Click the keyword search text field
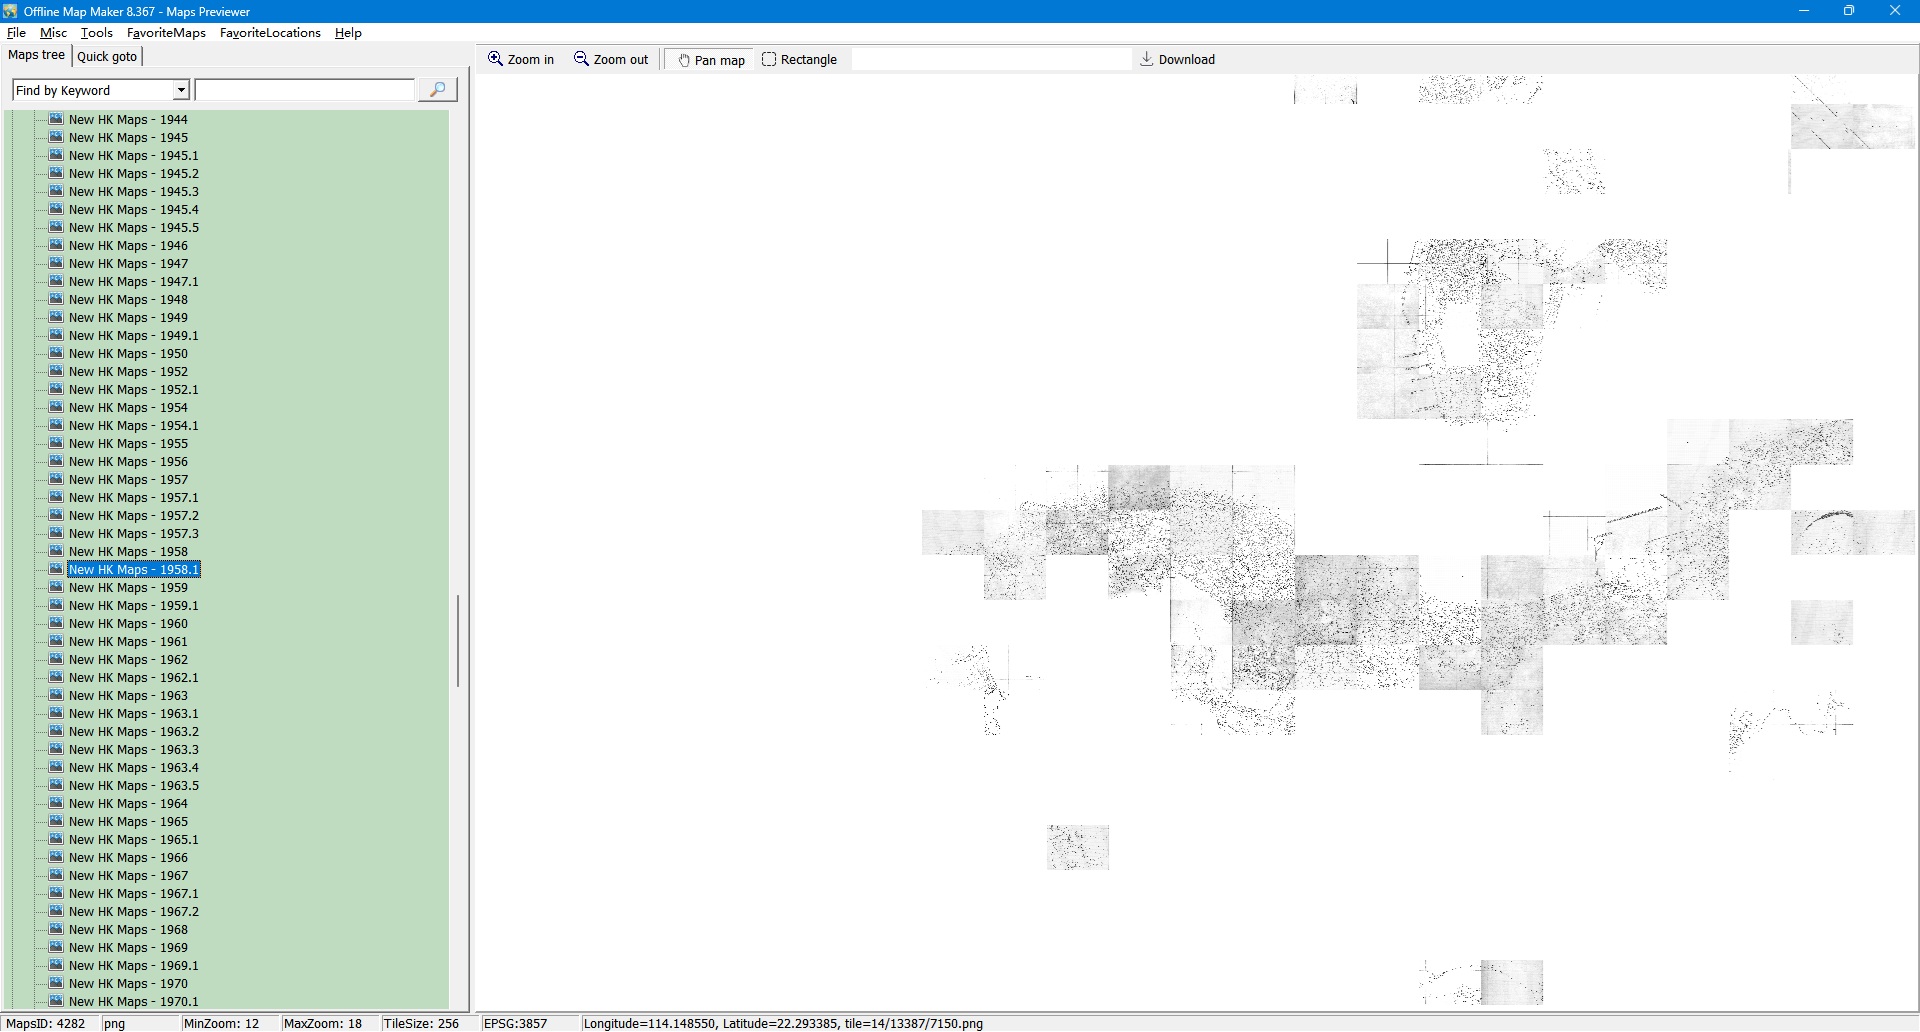Image resolution: width=1920 pixels, height=1032 pixels. coord(305,90)
